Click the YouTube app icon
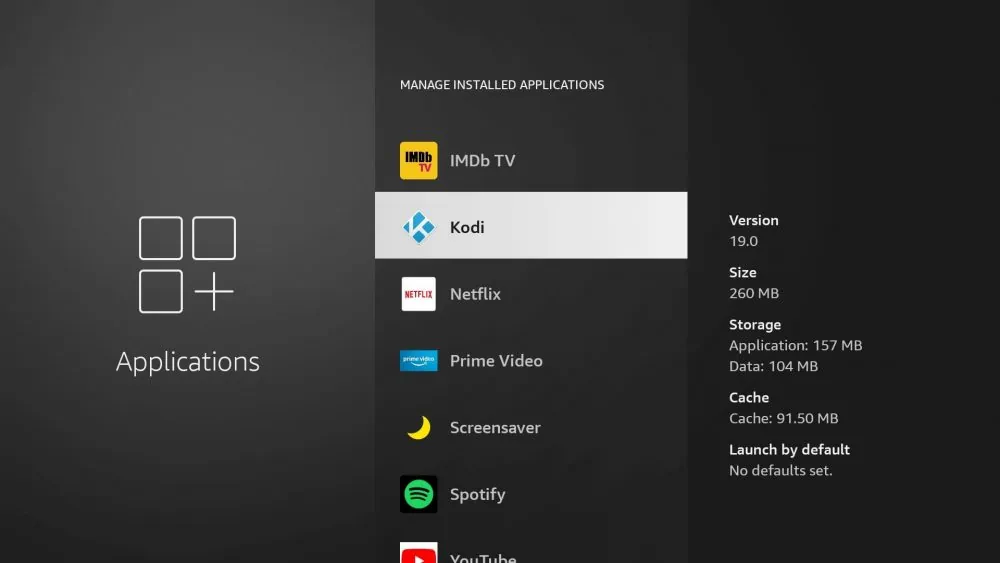 click(418, 553)
